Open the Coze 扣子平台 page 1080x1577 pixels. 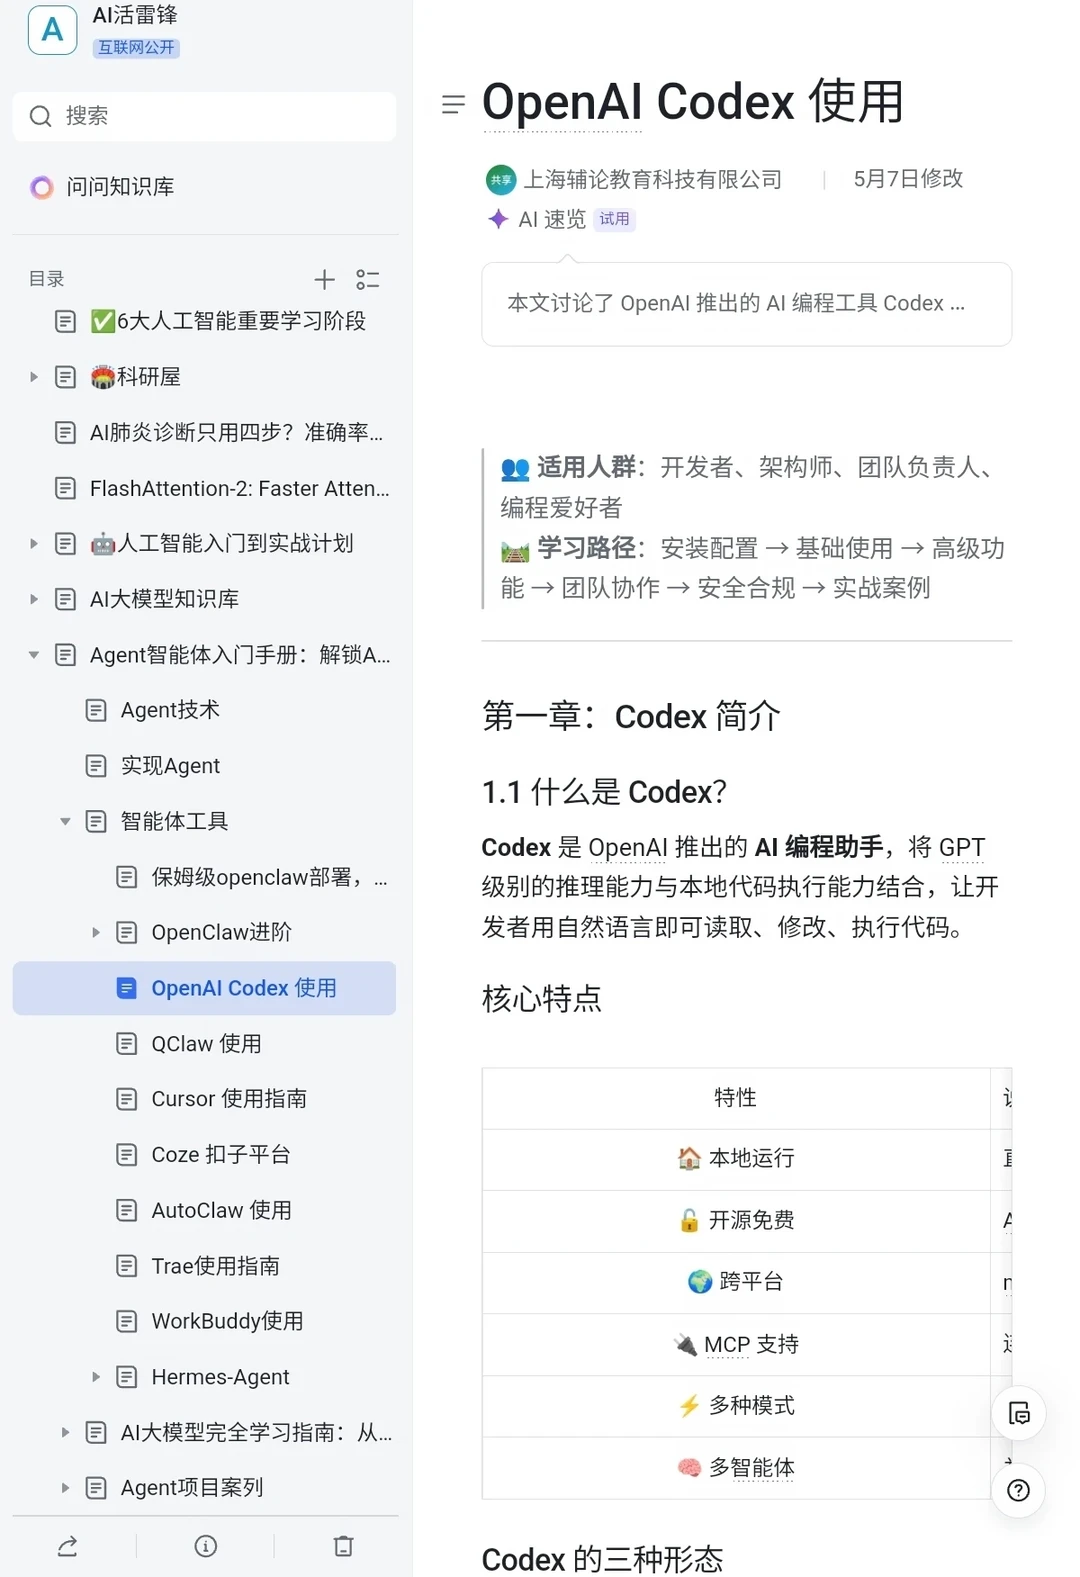221,1155
